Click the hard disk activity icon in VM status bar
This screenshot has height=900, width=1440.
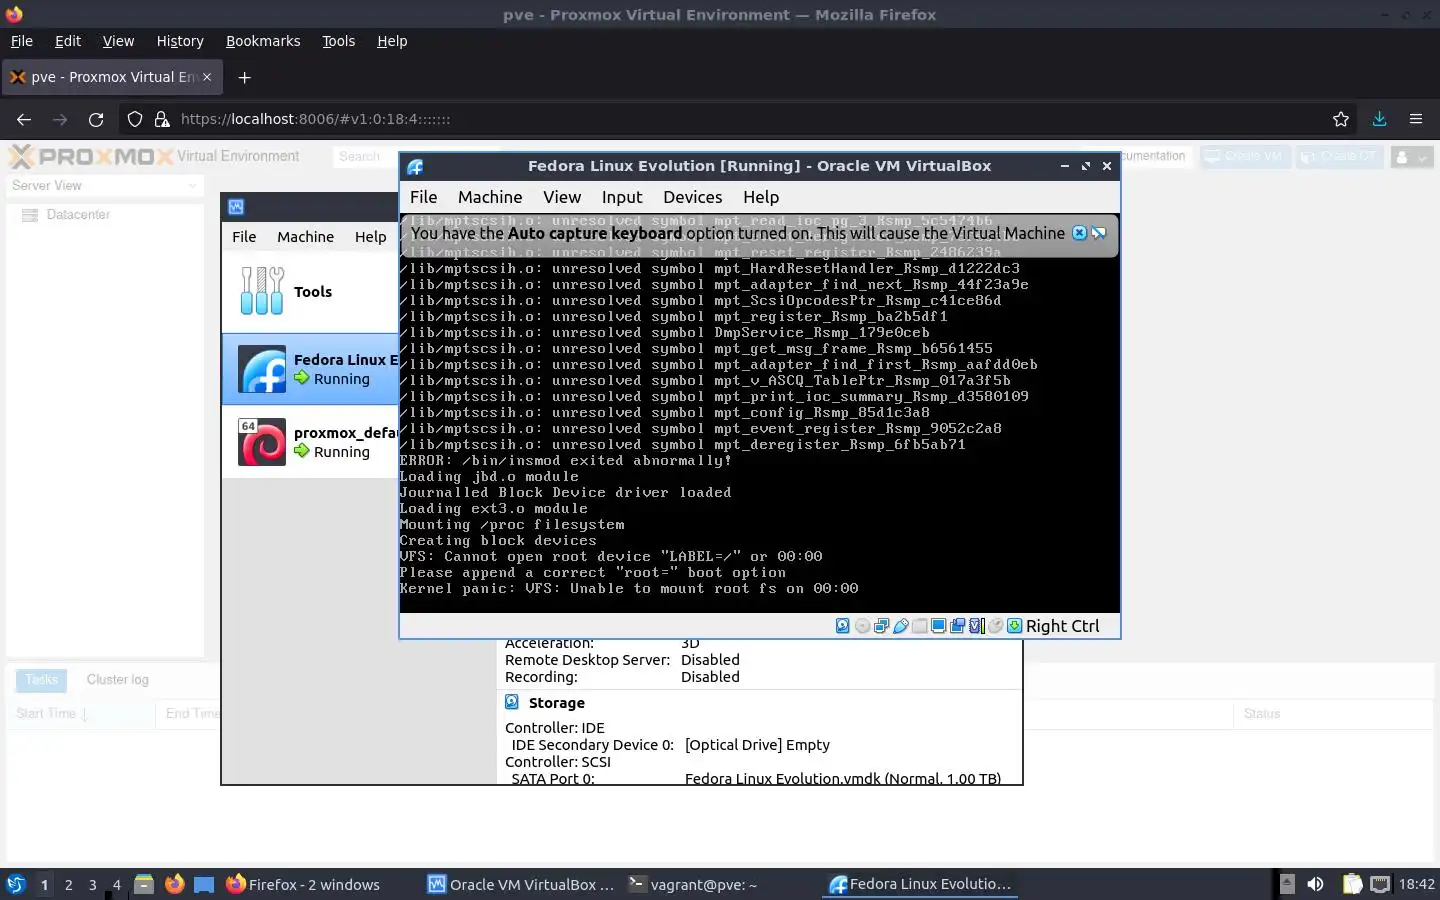tap(843, 626)
